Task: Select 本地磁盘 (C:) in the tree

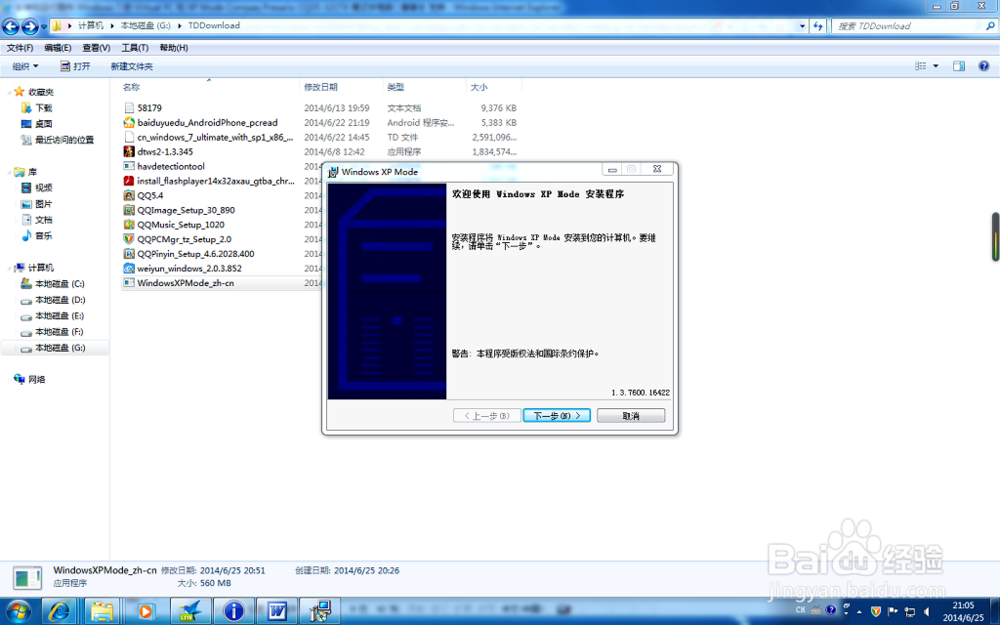Action: pyautogui.click(x=60, y=284)
